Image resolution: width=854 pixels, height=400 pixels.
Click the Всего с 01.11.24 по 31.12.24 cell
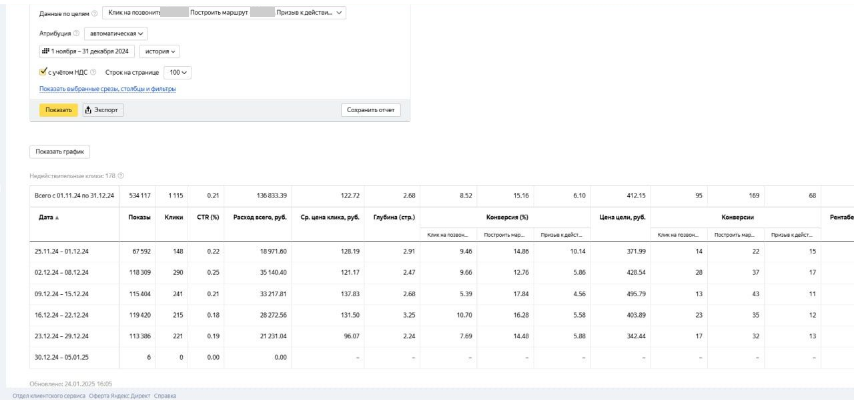[x=74, y=196]
